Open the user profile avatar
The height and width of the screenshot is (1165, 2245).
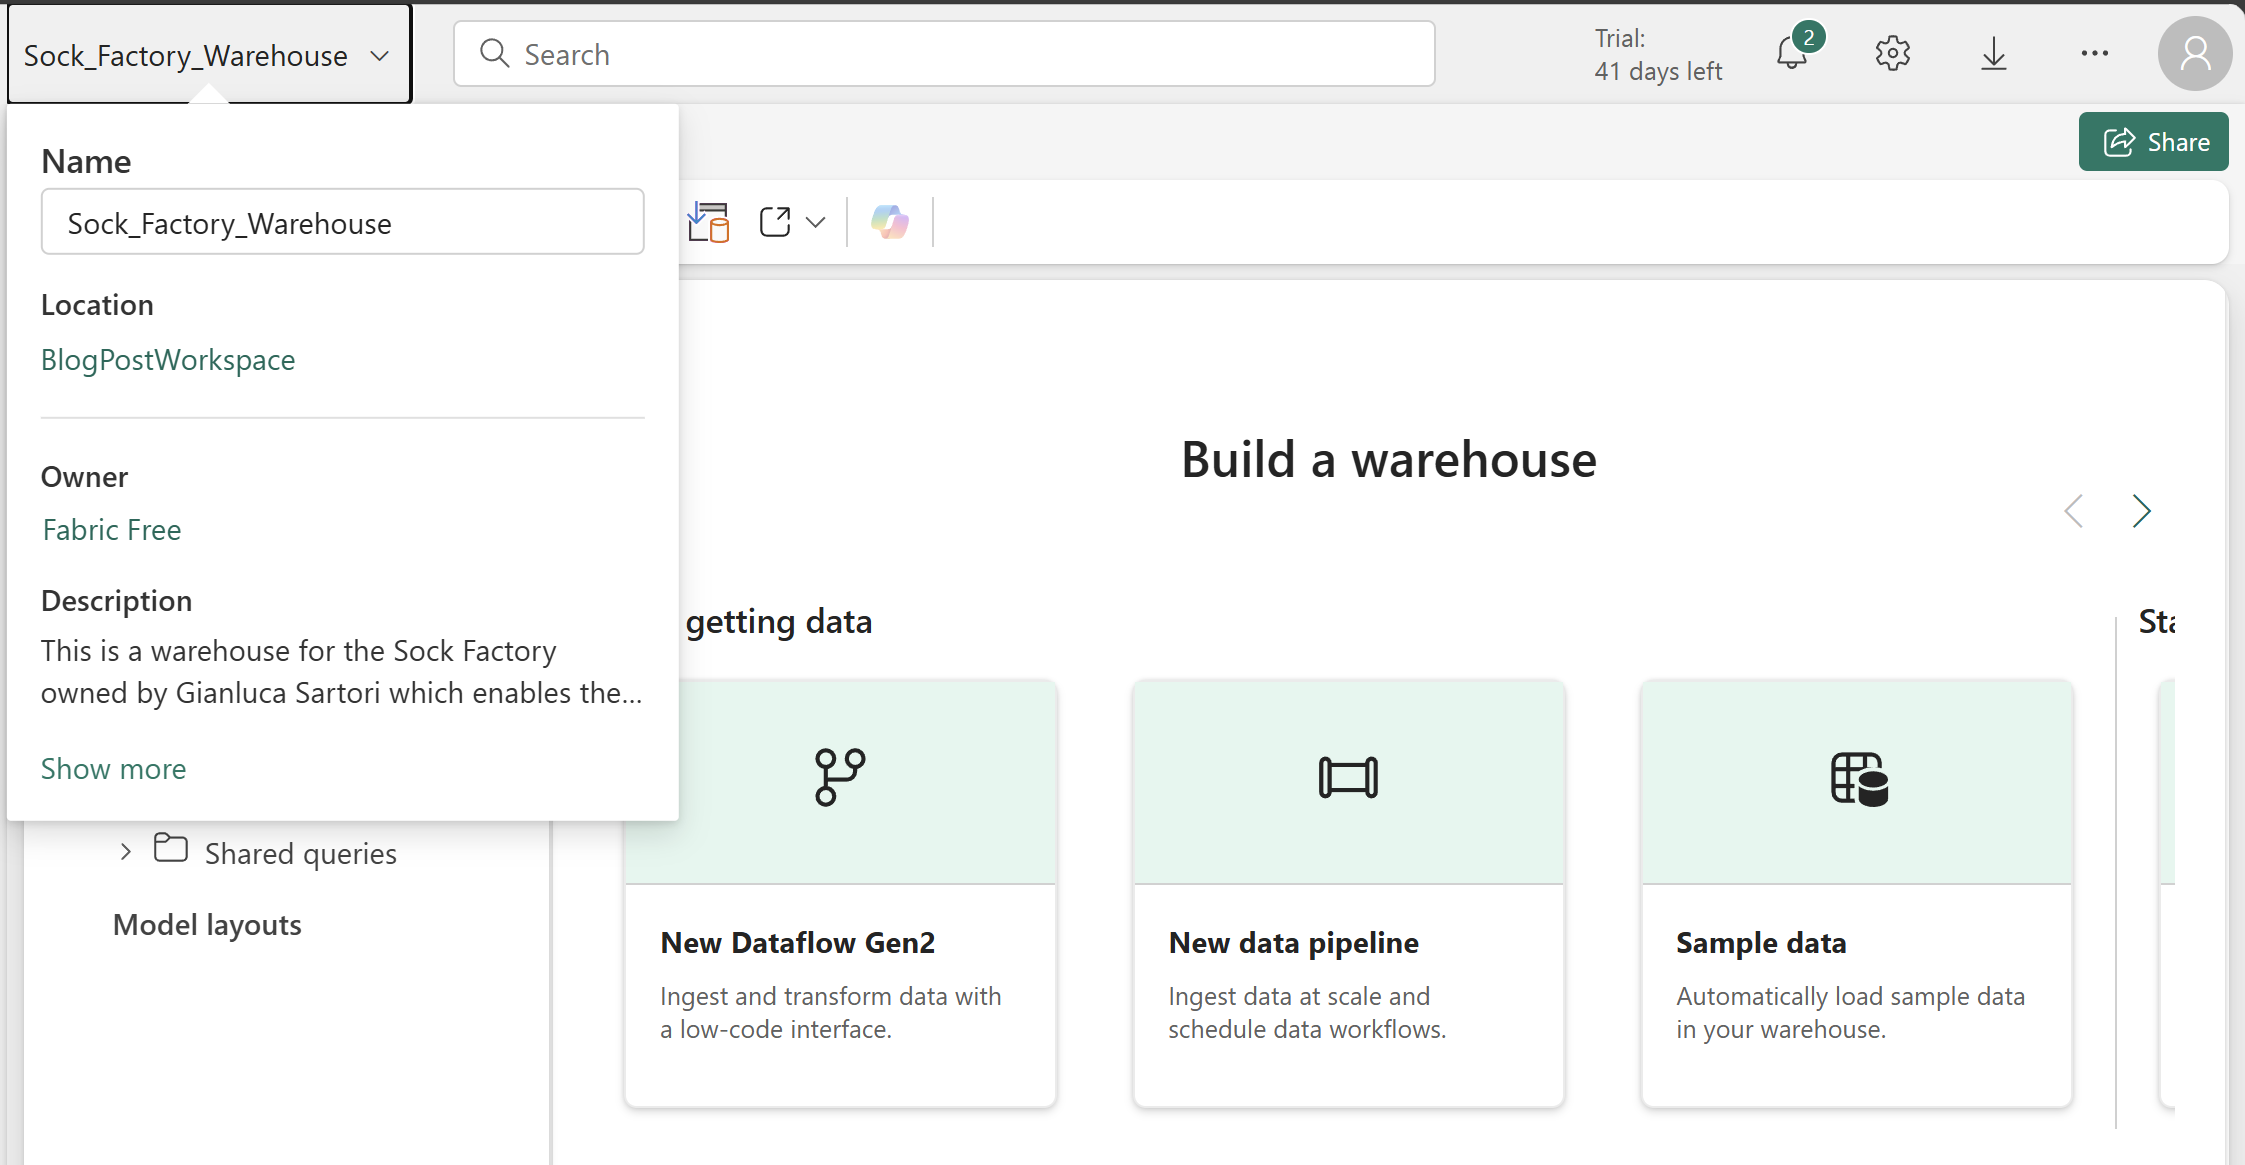[2194, 53]
